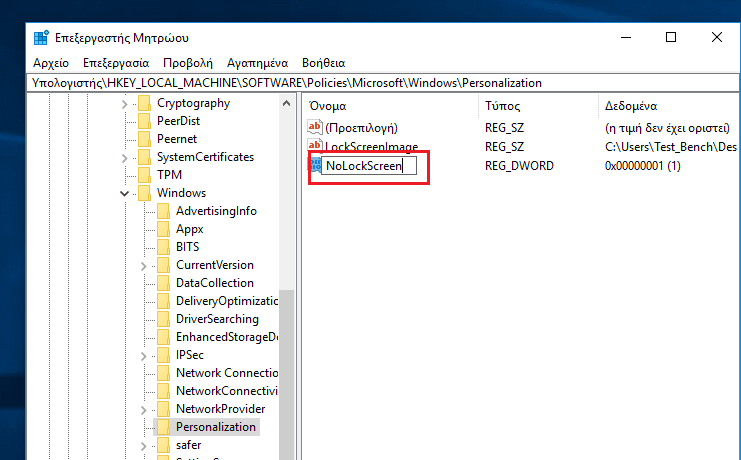Click the string icon of LockScreenImage value

click(315, 145)
